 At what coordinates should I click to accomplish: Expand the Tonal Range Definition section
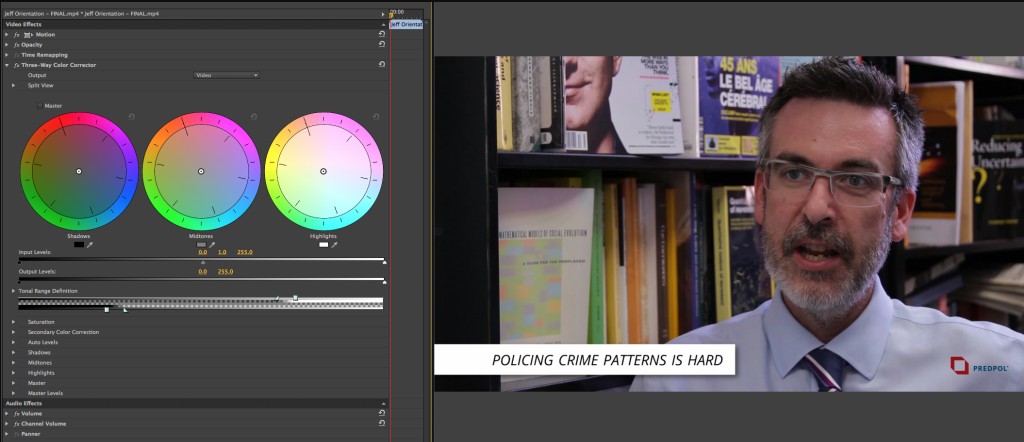pos(14,291)
